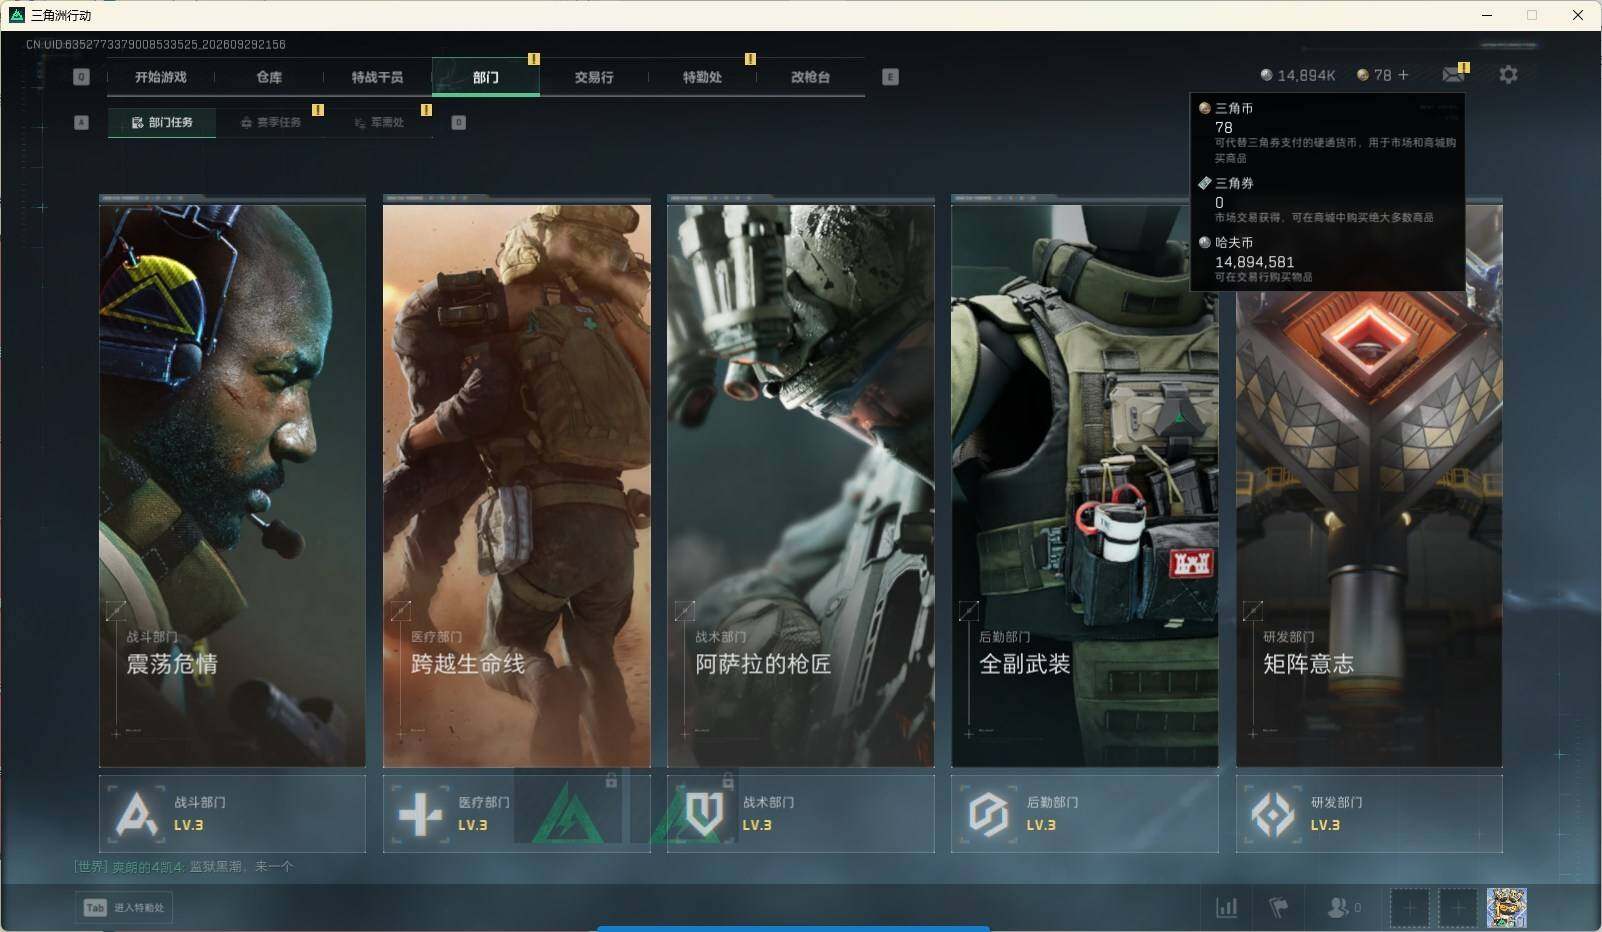Select the 研发部门 LV.3 emblem
Viewport: 1602px width, 932px height.
1272,814
